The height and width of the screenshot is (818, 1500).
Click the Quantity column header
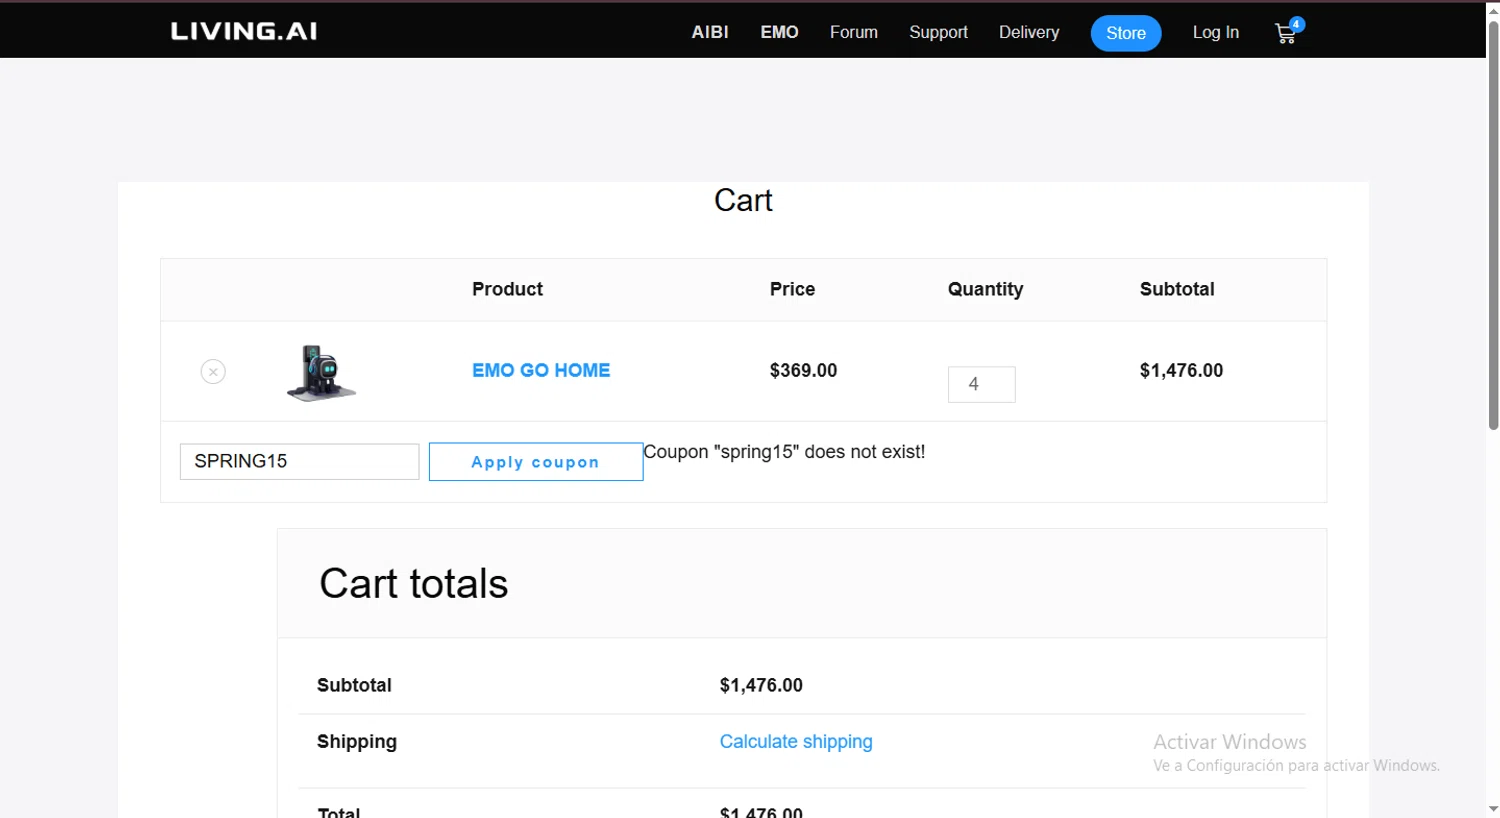(x=985, y=289)
